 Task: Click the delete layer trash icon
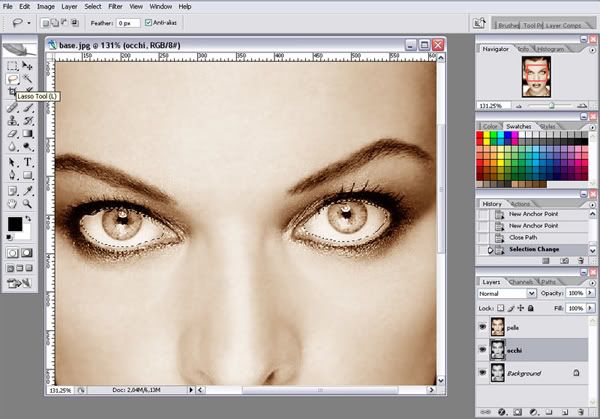pyautogui.click(x=581, y=412)
